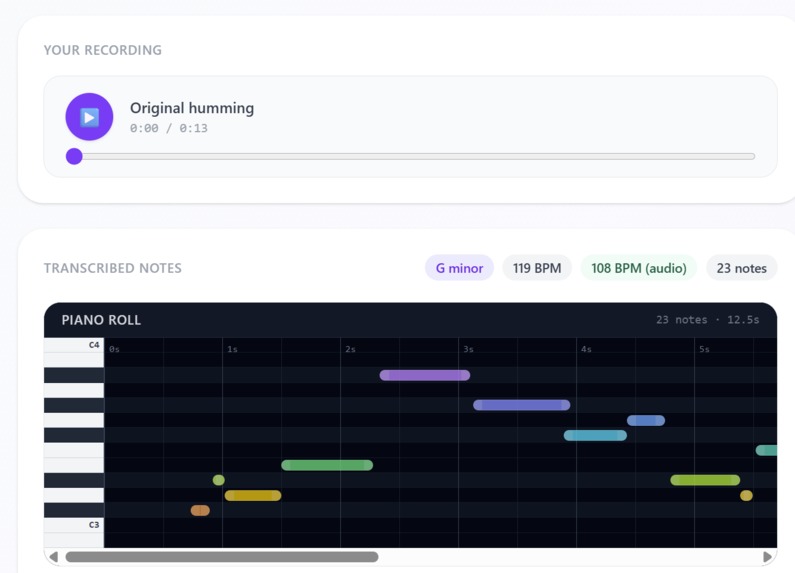Image resolution: width=795 pixels, height=573 pixels.
Task: Select the short blue note after 4s
Action: (646, 420)
